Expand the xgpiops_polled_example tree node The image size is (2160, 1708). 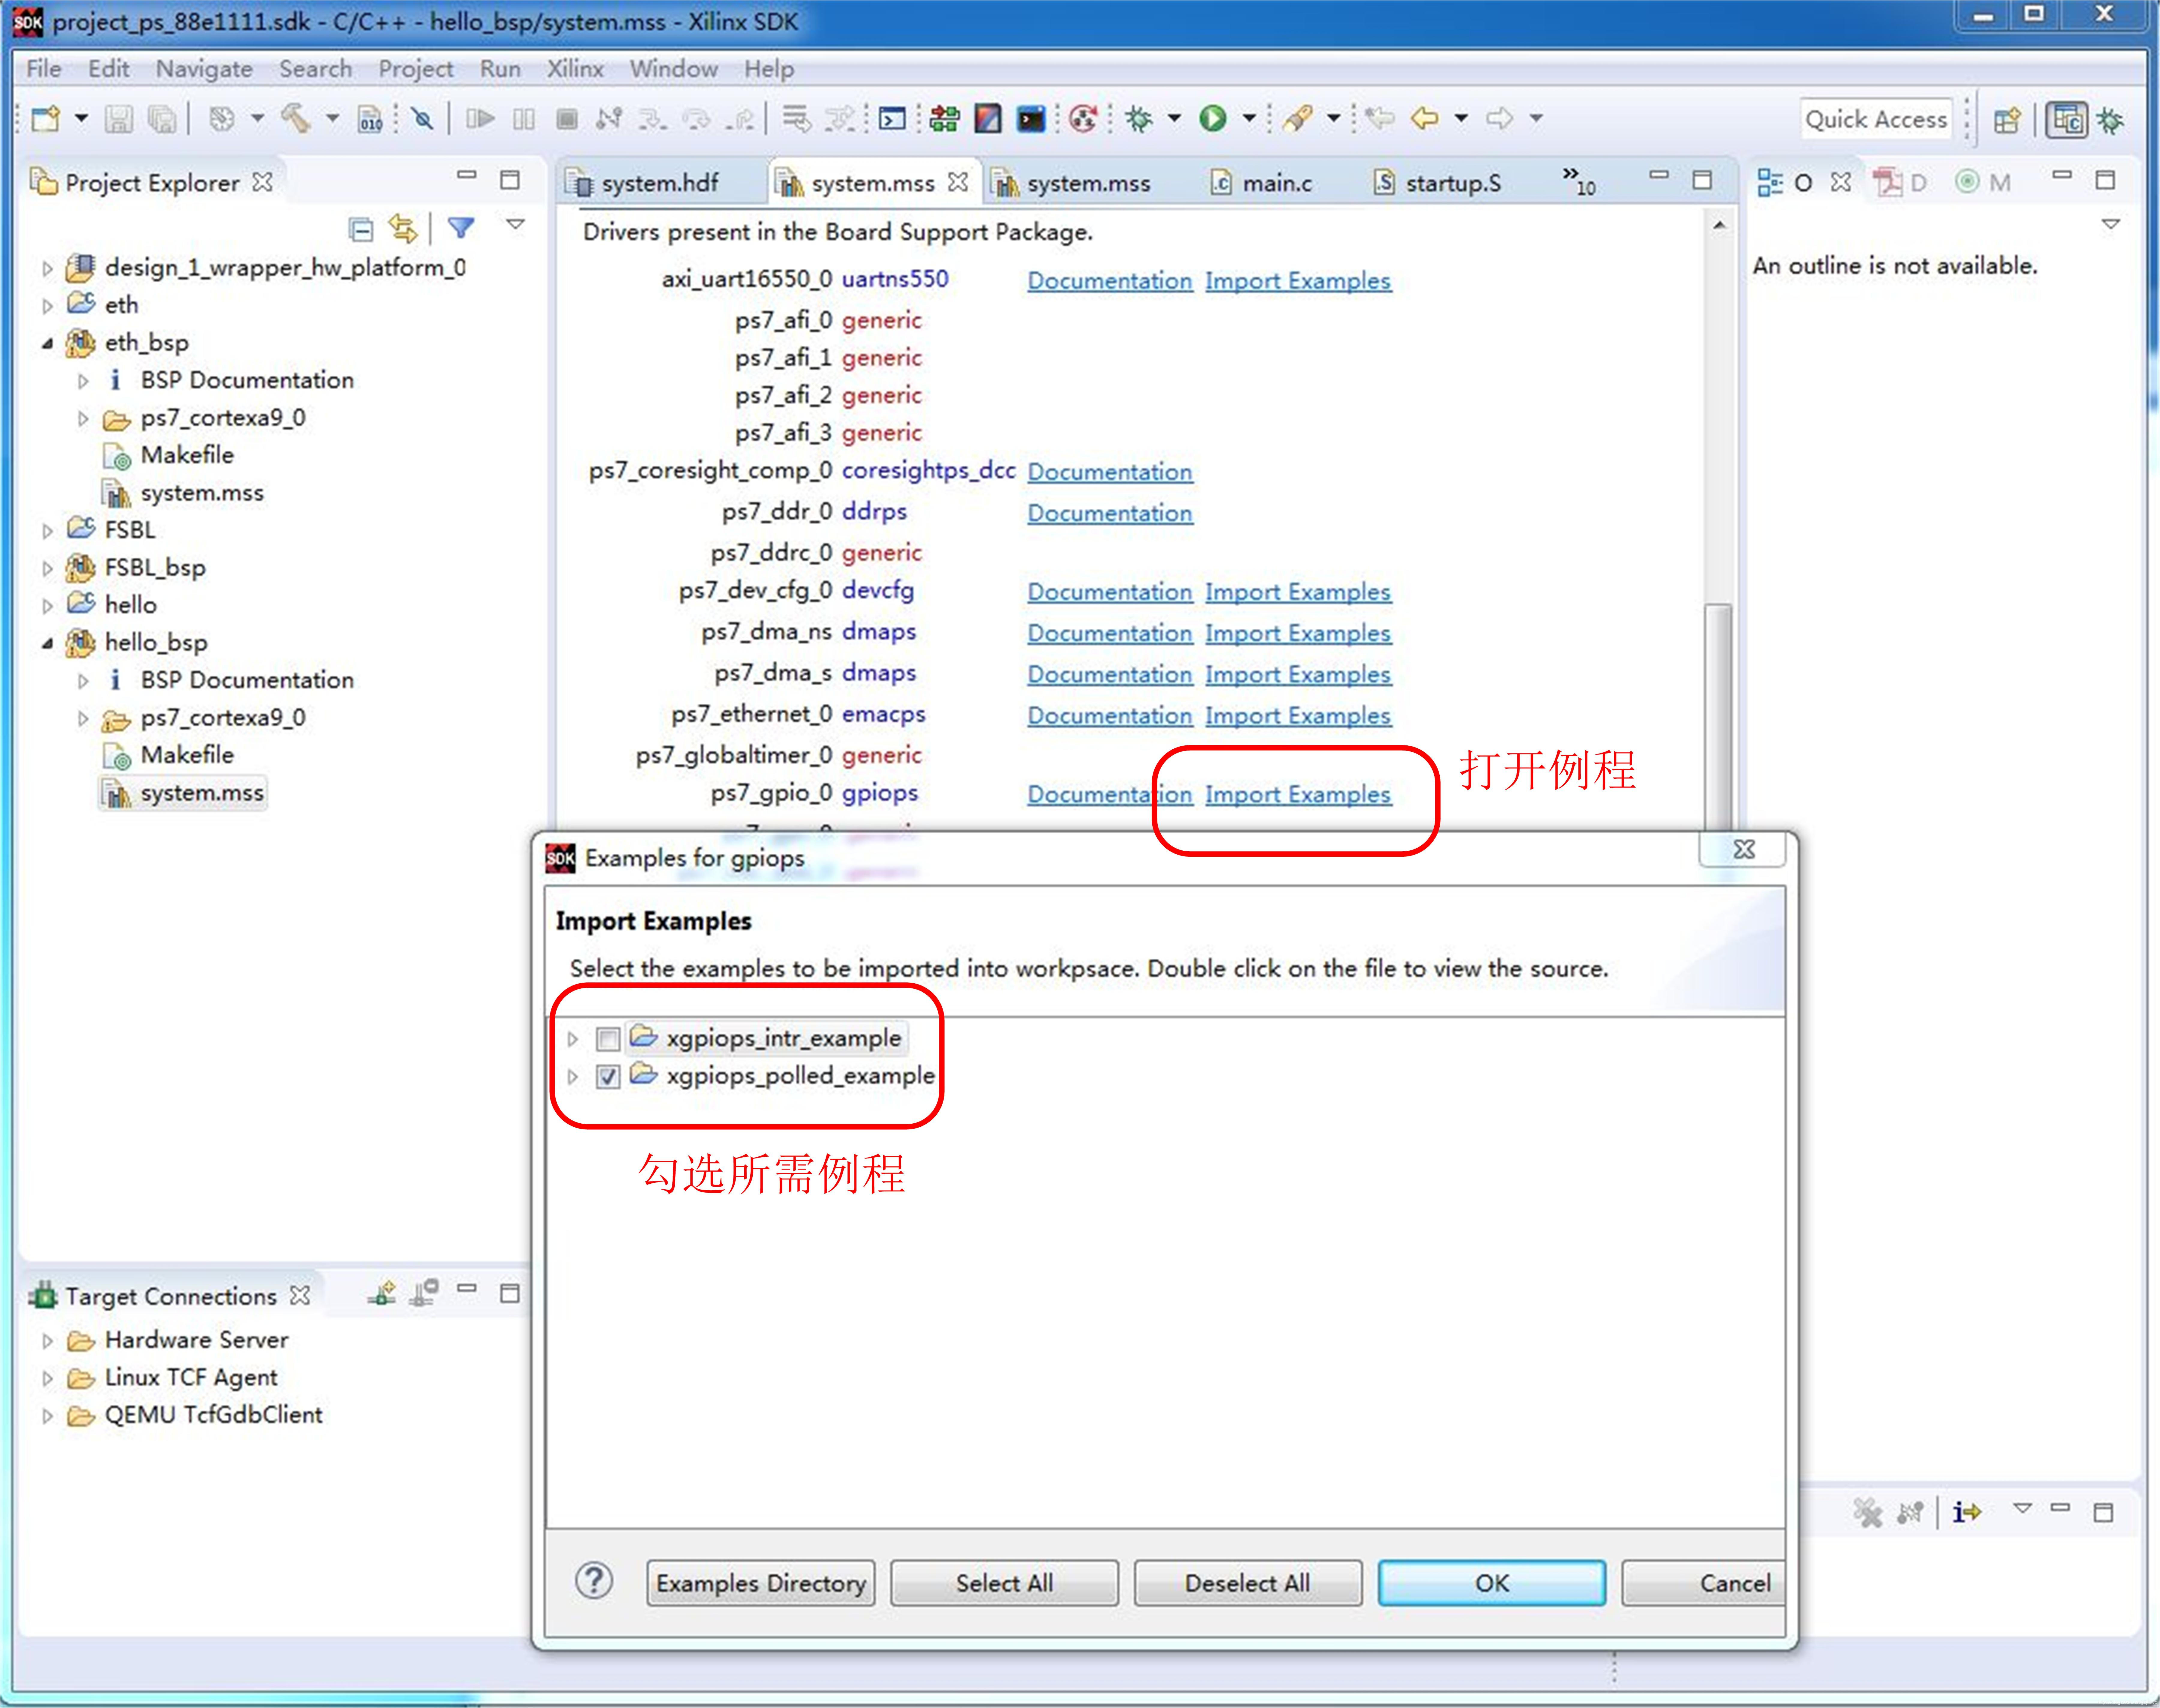[x=573, y=1077]
